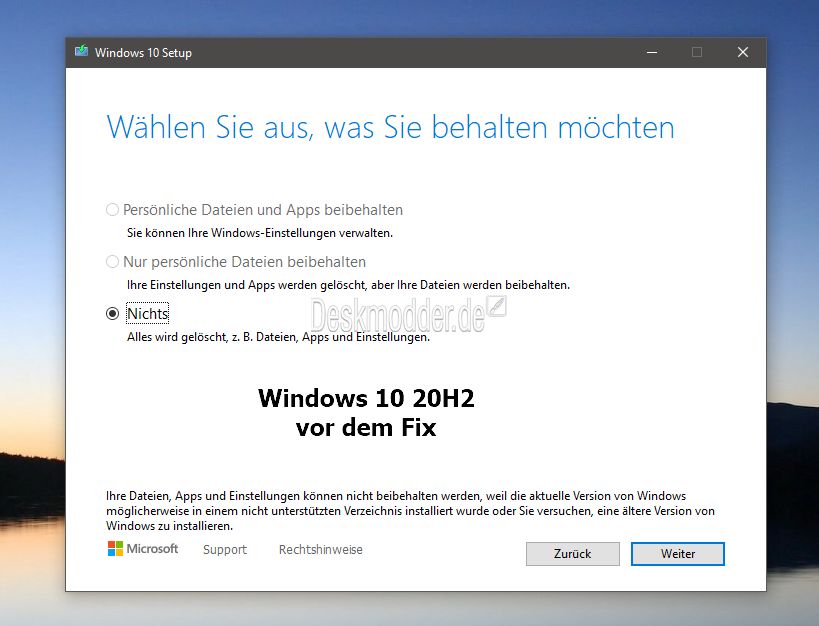
Task: Click the 'Windows 10 Setup' window title
Action: click(143, 53)
